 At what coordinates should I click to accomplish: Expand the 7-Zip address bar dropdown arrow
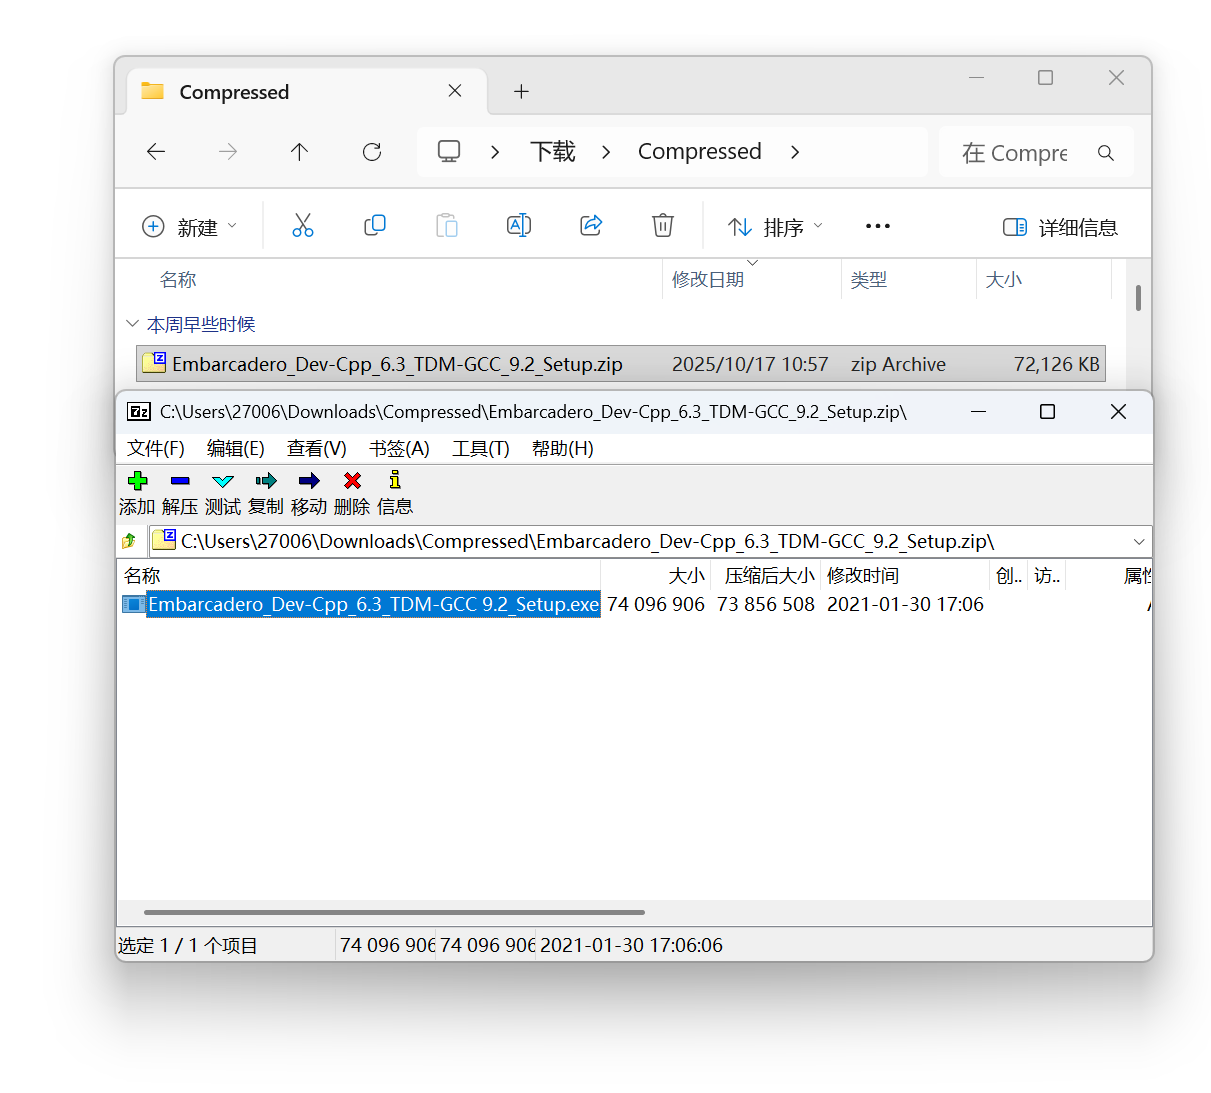(x=1139, y=542)
